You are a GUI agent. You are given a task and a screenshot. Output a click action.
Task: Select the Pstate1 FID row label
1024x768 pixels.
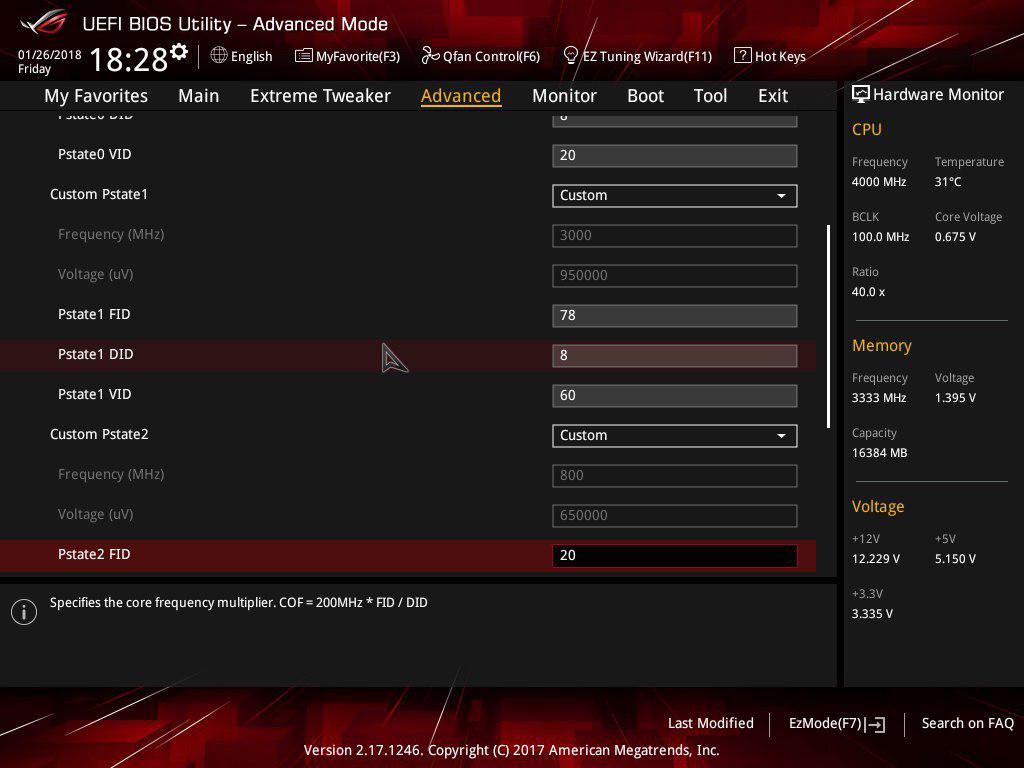tap(94, 315)
